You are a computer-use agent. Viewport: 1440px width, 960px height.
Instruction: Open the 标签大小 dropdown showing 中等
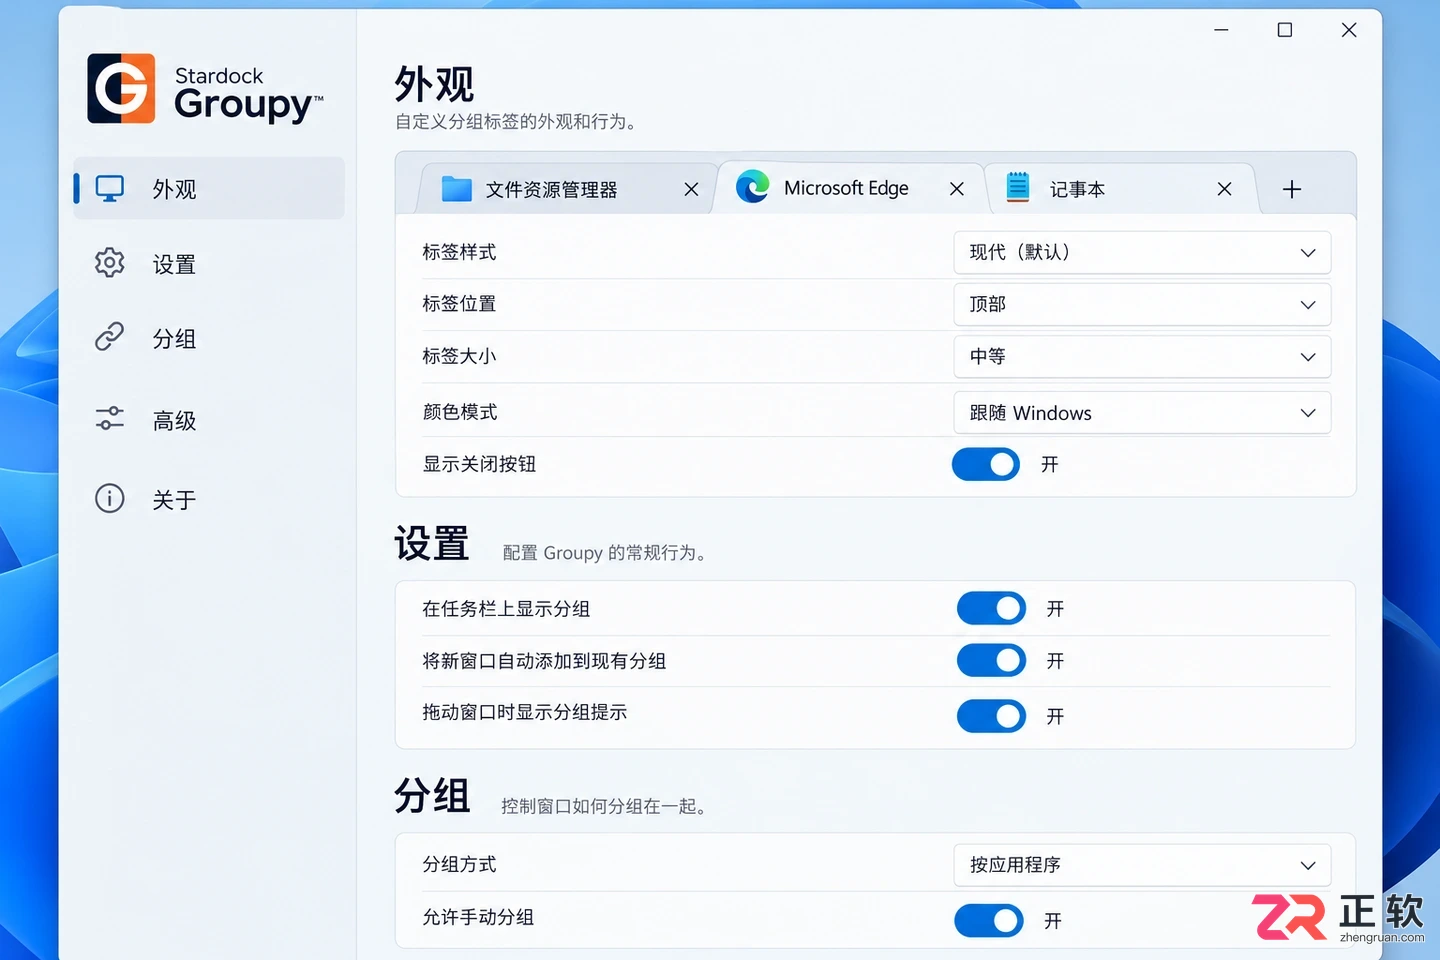1142,356
